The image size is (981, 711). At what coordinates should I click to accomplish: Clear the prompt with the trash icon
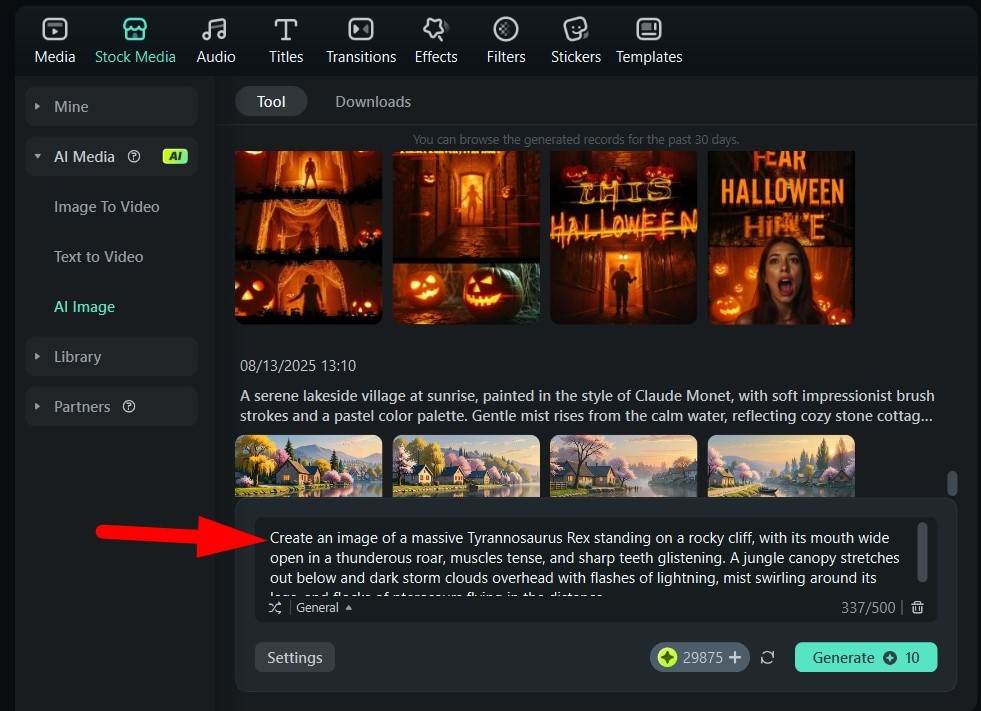pos(917,607)
